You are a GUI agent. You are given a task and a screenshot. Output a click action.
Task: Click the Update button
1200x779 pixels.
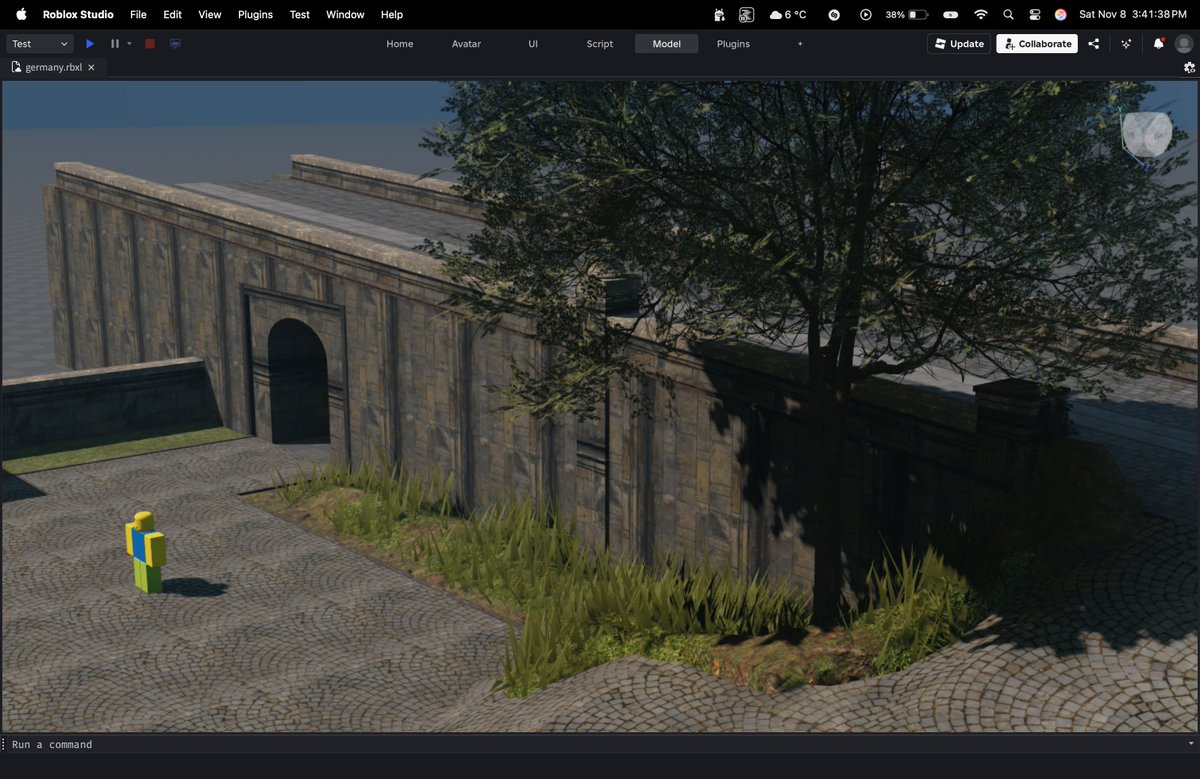click(959, 44)
